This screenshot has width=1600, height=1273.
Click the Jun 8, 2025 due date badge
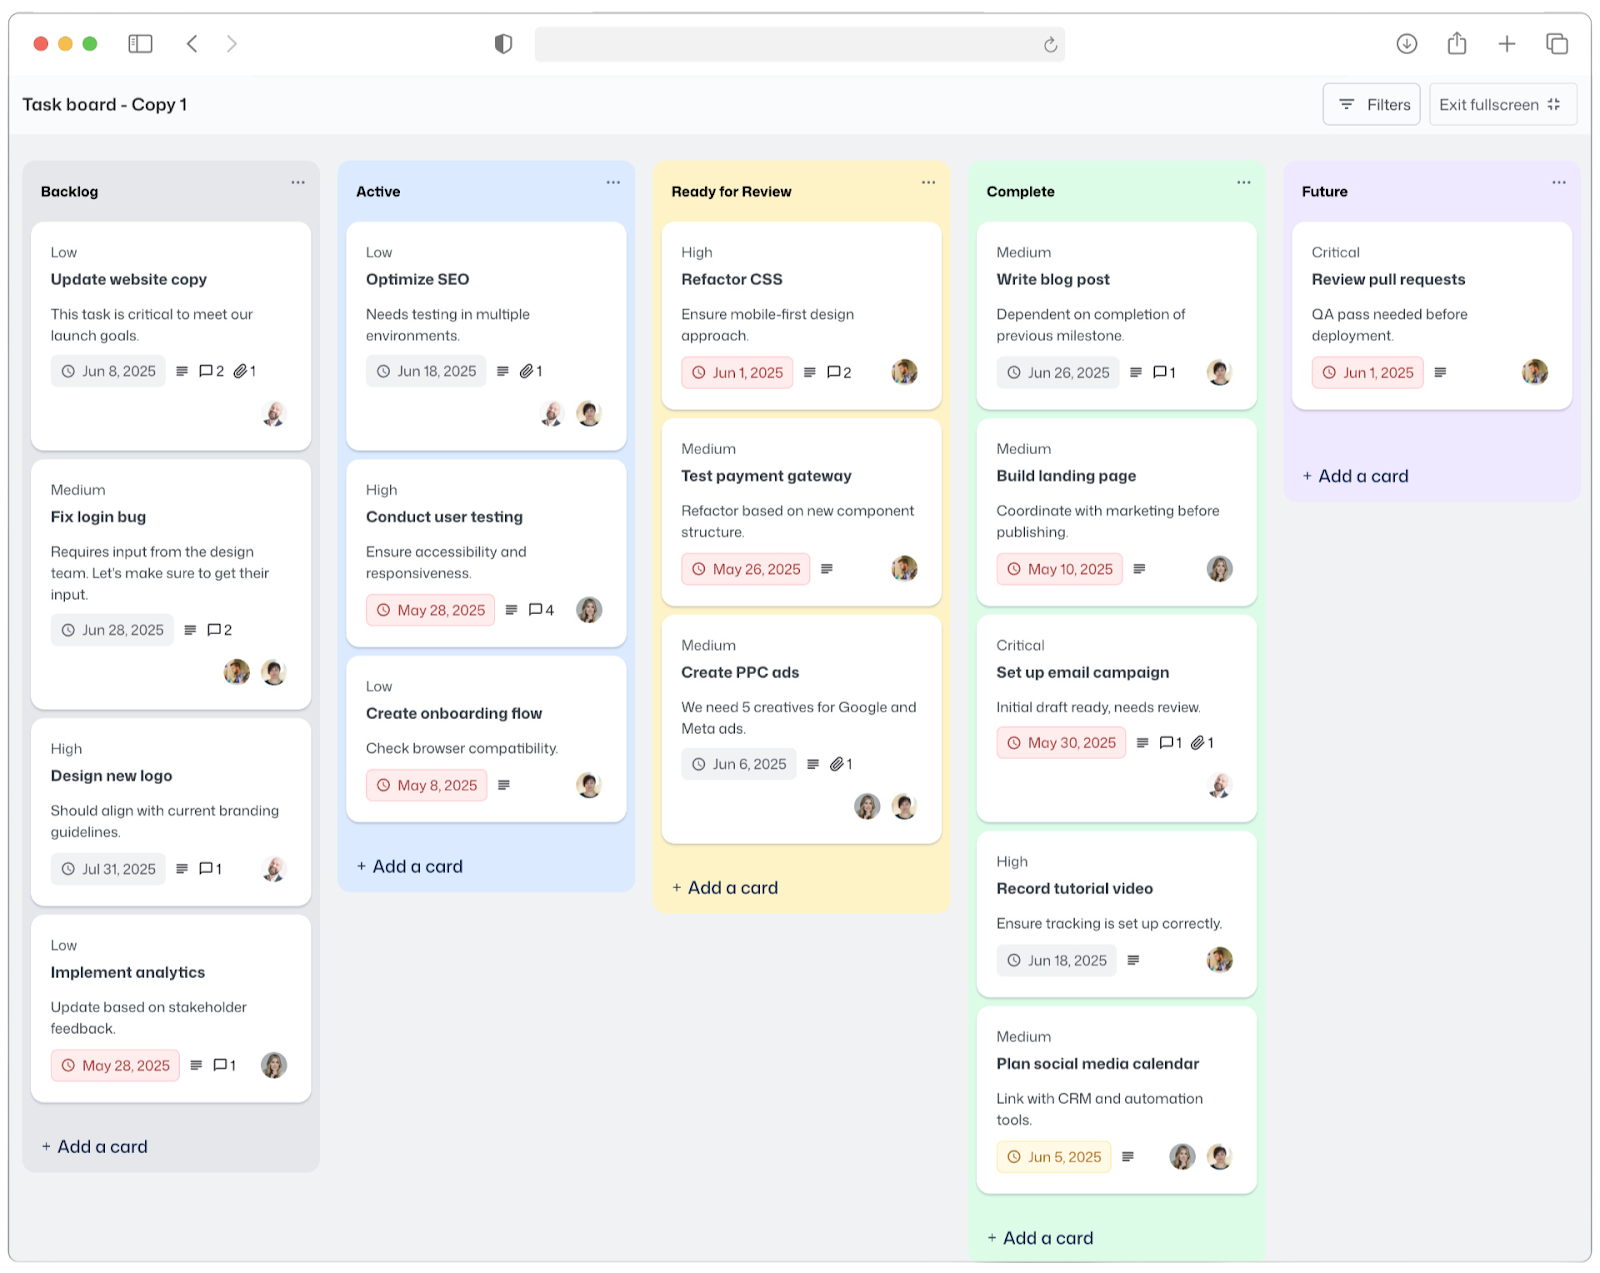point(108,371)
